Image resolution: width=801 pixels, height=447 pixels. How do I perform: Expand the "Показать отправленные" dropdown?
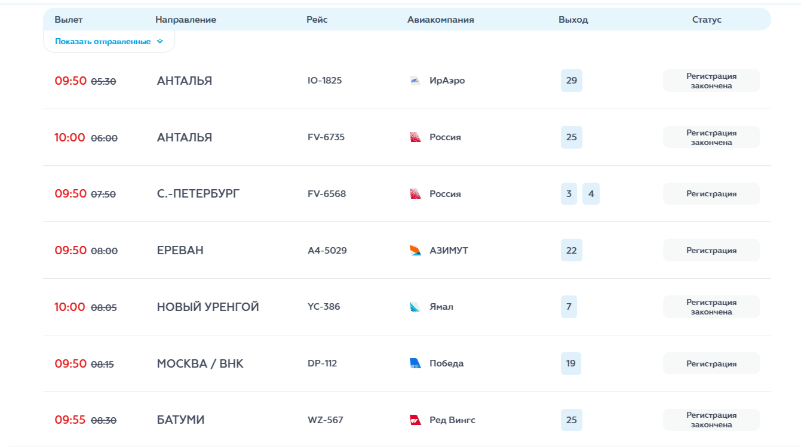[109, 41]
